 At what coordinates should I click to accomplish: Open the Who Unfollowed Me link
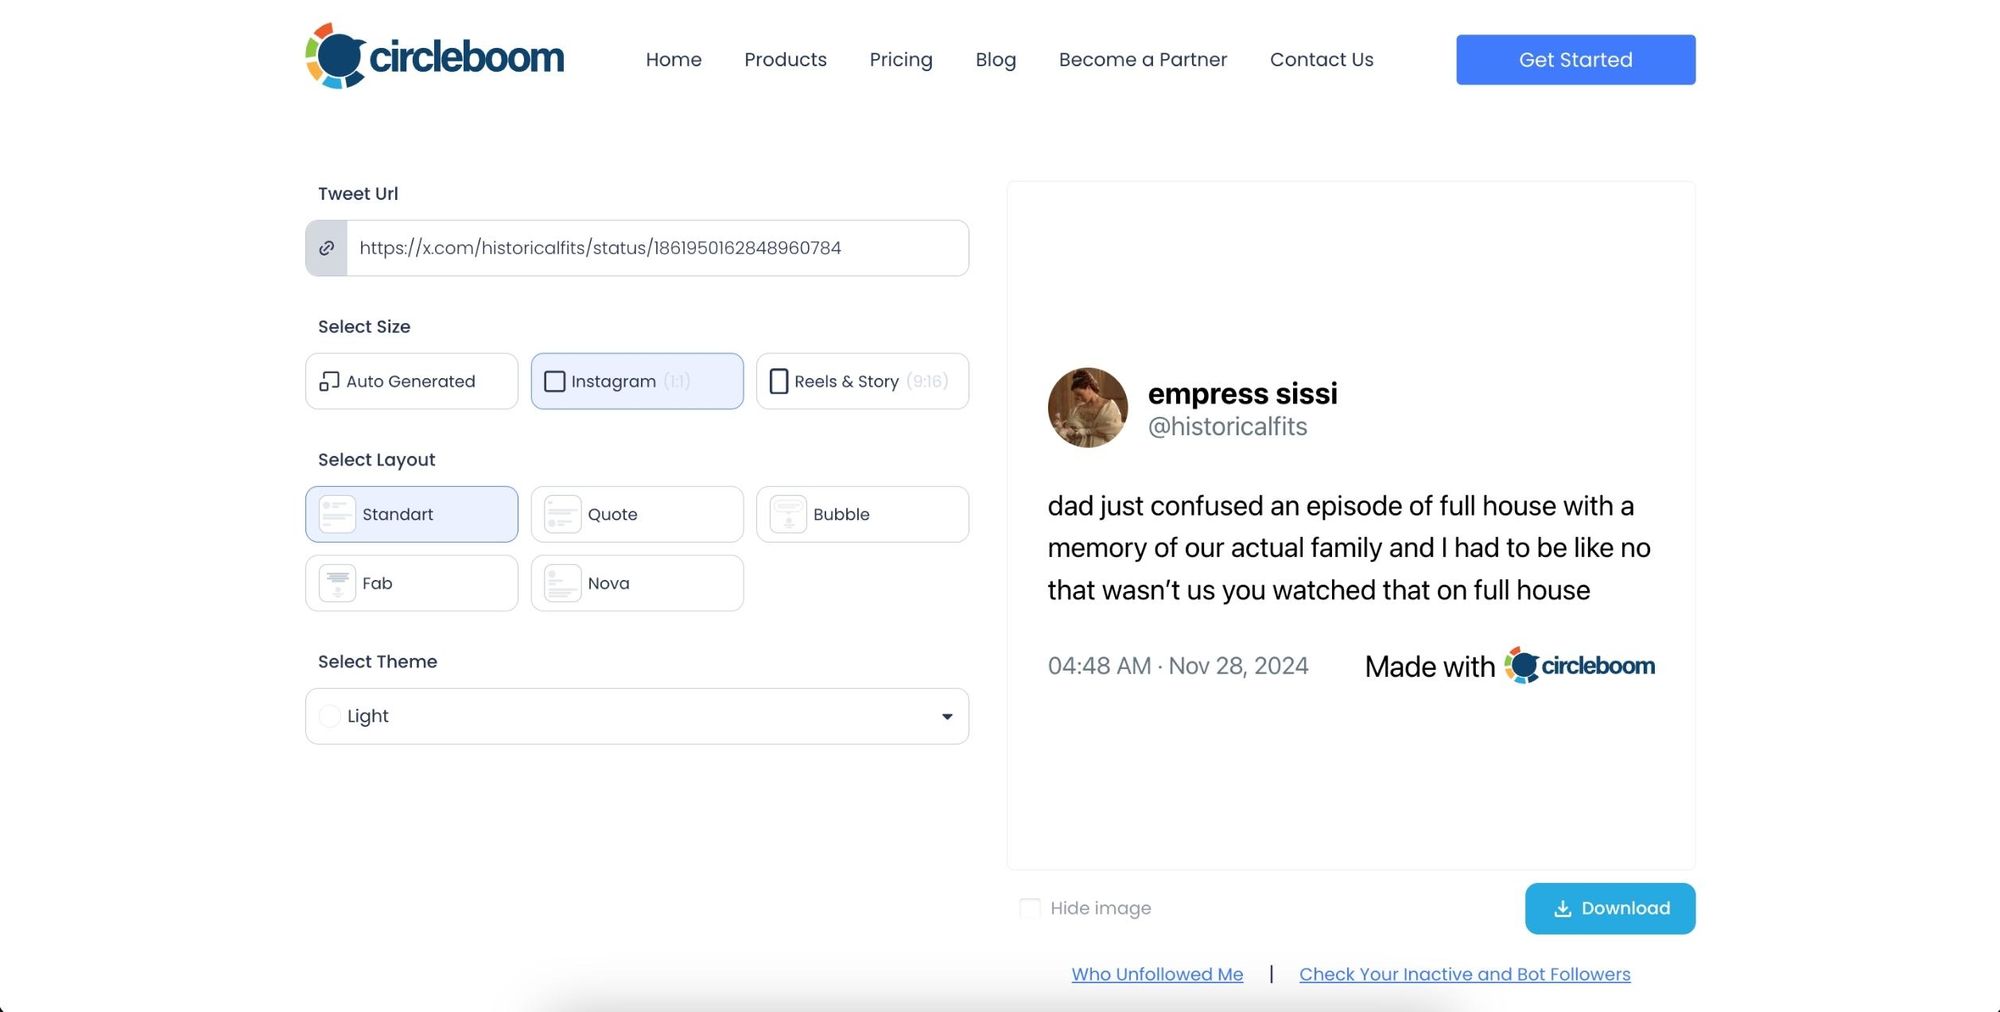click(1158, 974)
